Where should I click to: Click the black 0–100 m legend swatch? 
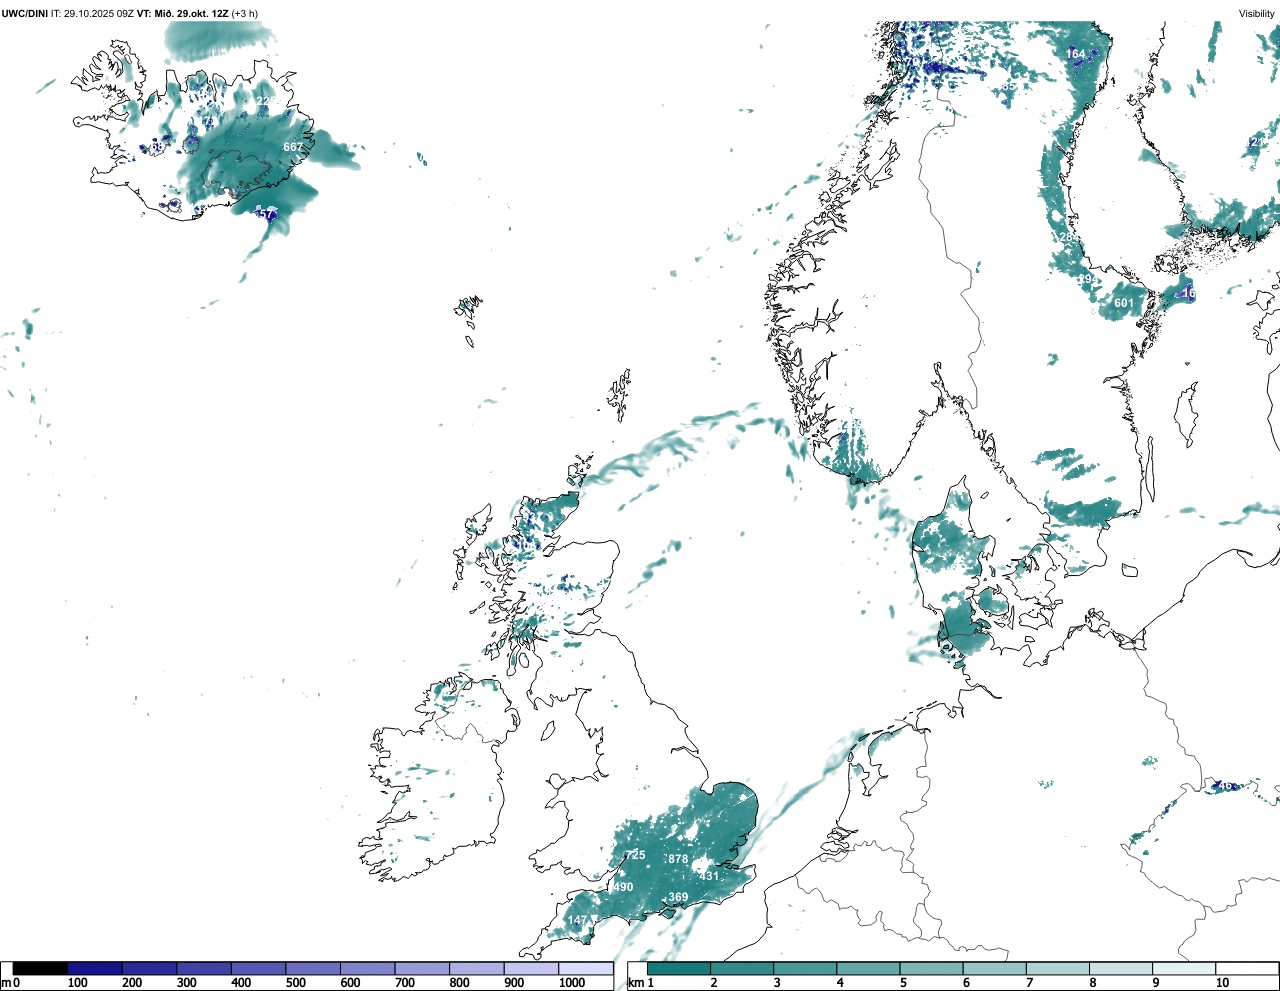click(41, 968)
